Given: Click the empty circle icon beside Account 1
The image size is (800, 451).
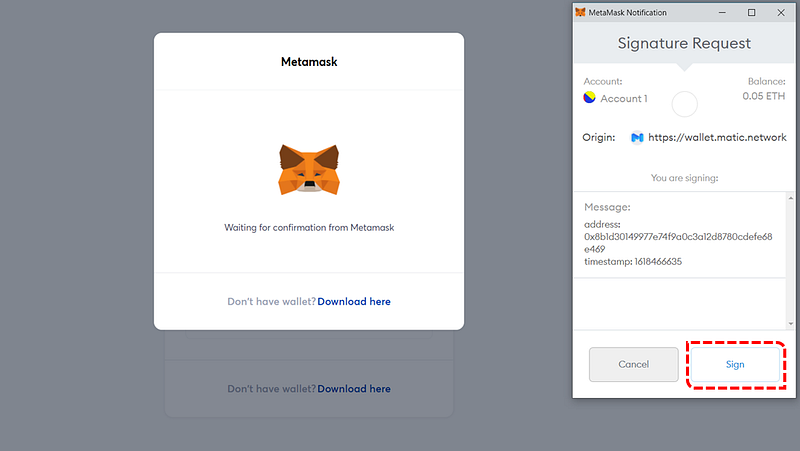Looking at the screenshot, I should (684, 103).
